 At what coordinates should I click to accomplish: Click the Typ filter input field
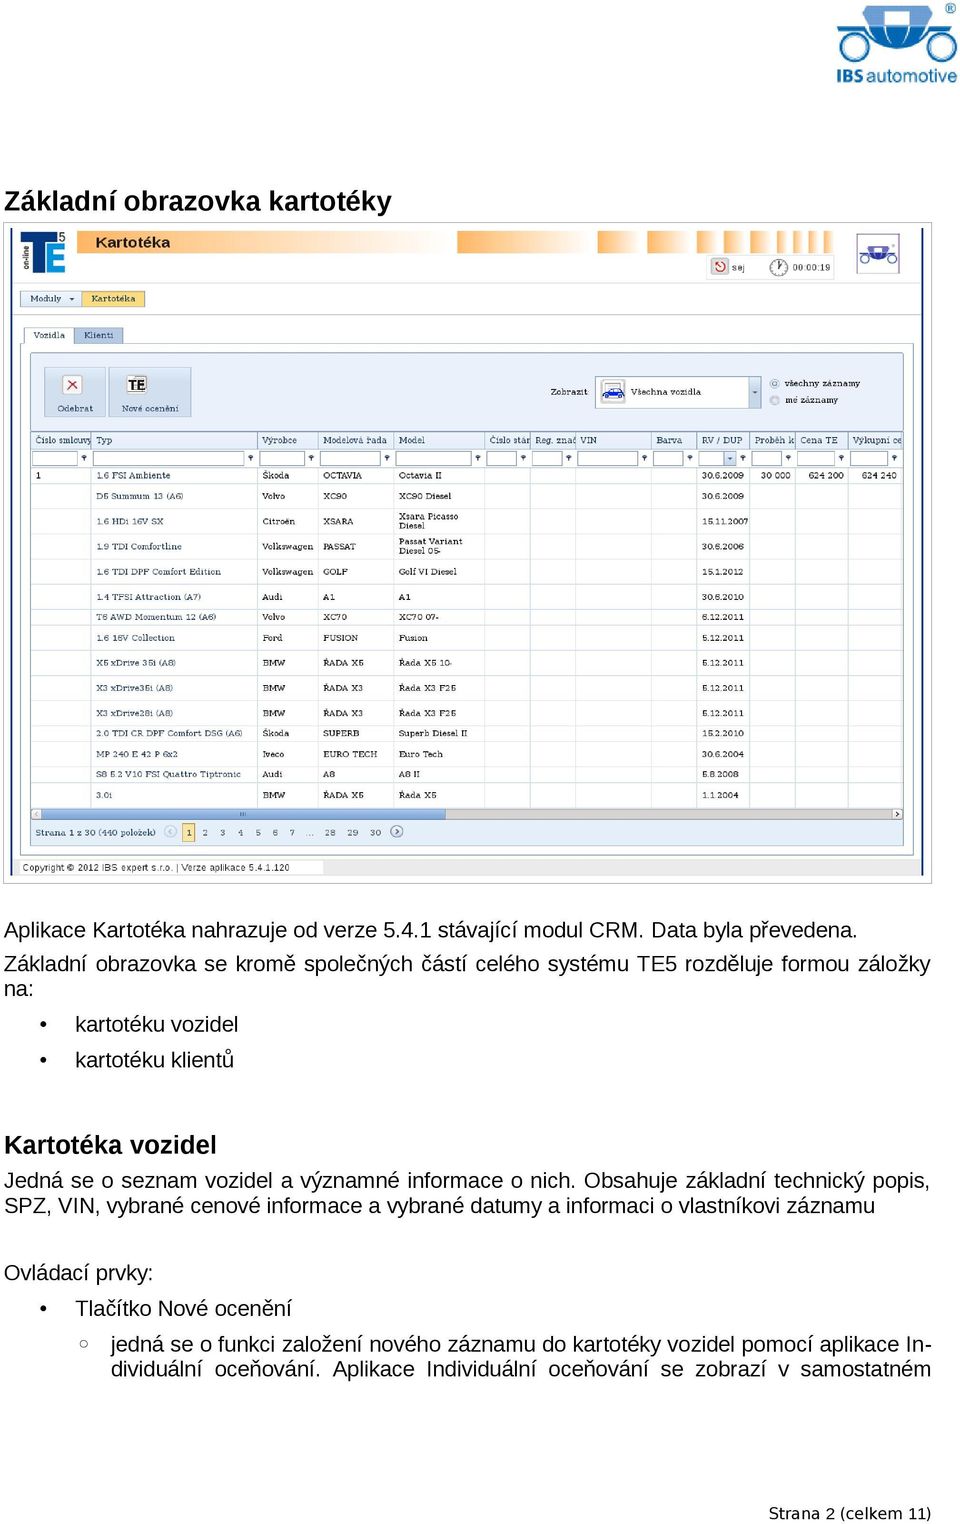click(x=168, y=458)
